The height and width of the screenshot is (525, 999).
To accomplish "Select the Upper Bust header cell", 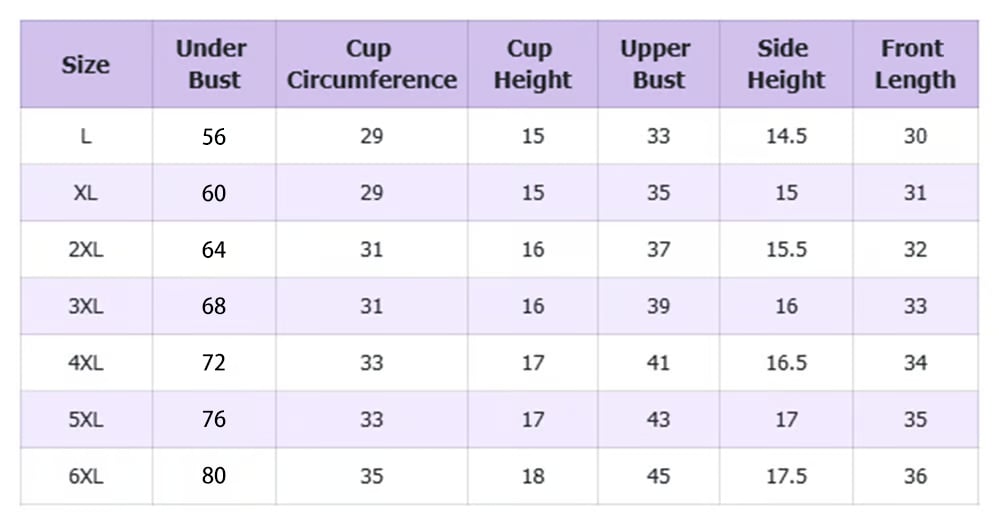I will [x=657, y=64].
